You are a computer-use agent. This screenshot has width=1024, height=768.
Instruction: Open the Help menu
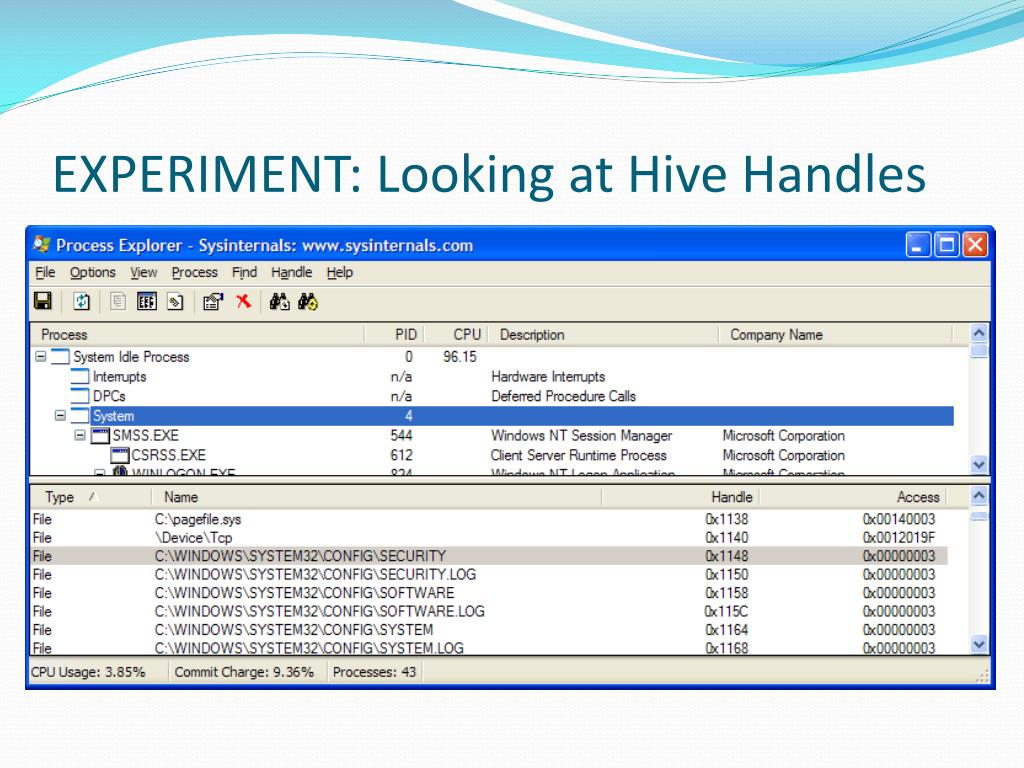coord(340,272)
